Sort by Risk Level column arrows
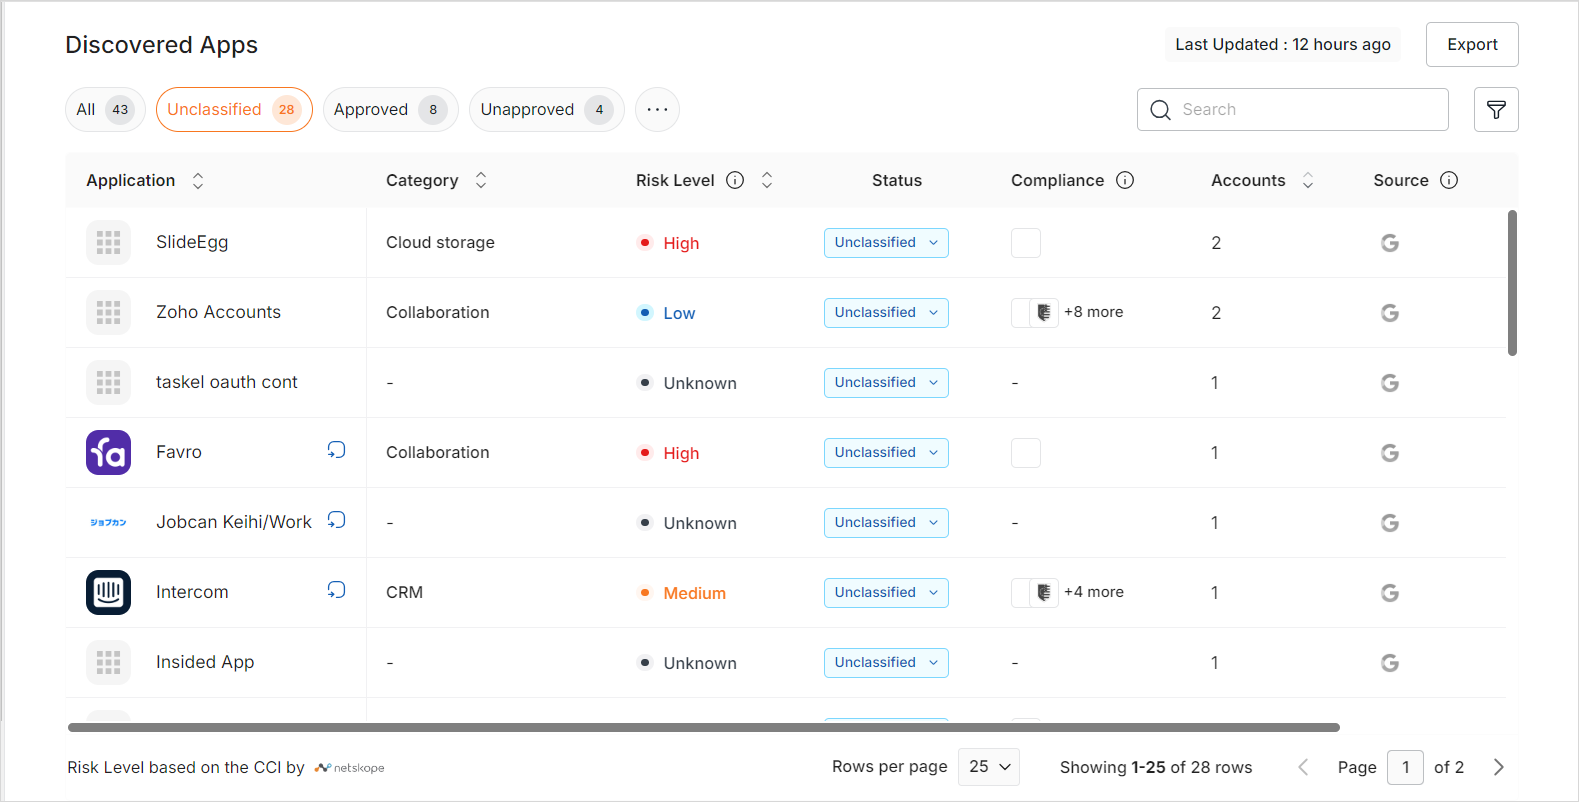1579x802 pixels. click(x=767, y=180)
